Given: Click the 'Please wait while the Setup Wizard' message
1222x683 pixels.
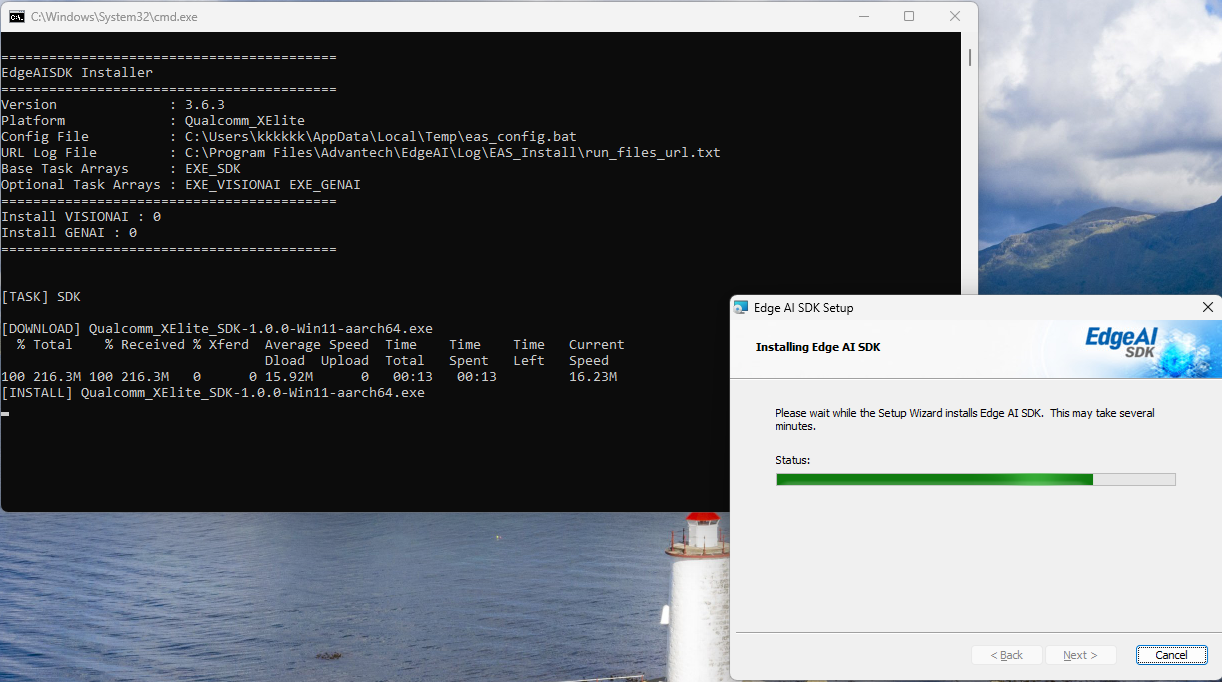Looking at the screenshot, I should coord(965,419).
